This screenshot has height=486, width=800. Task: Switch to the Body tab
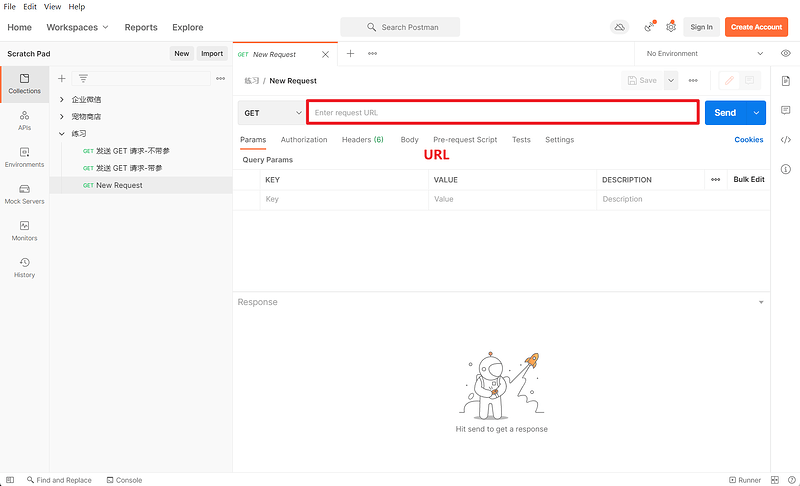(x=409, y=140)
